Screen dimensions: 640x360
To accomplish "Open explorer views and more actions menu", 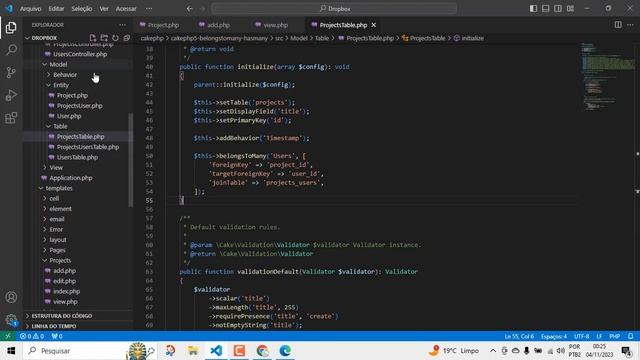I will point(122,25).
